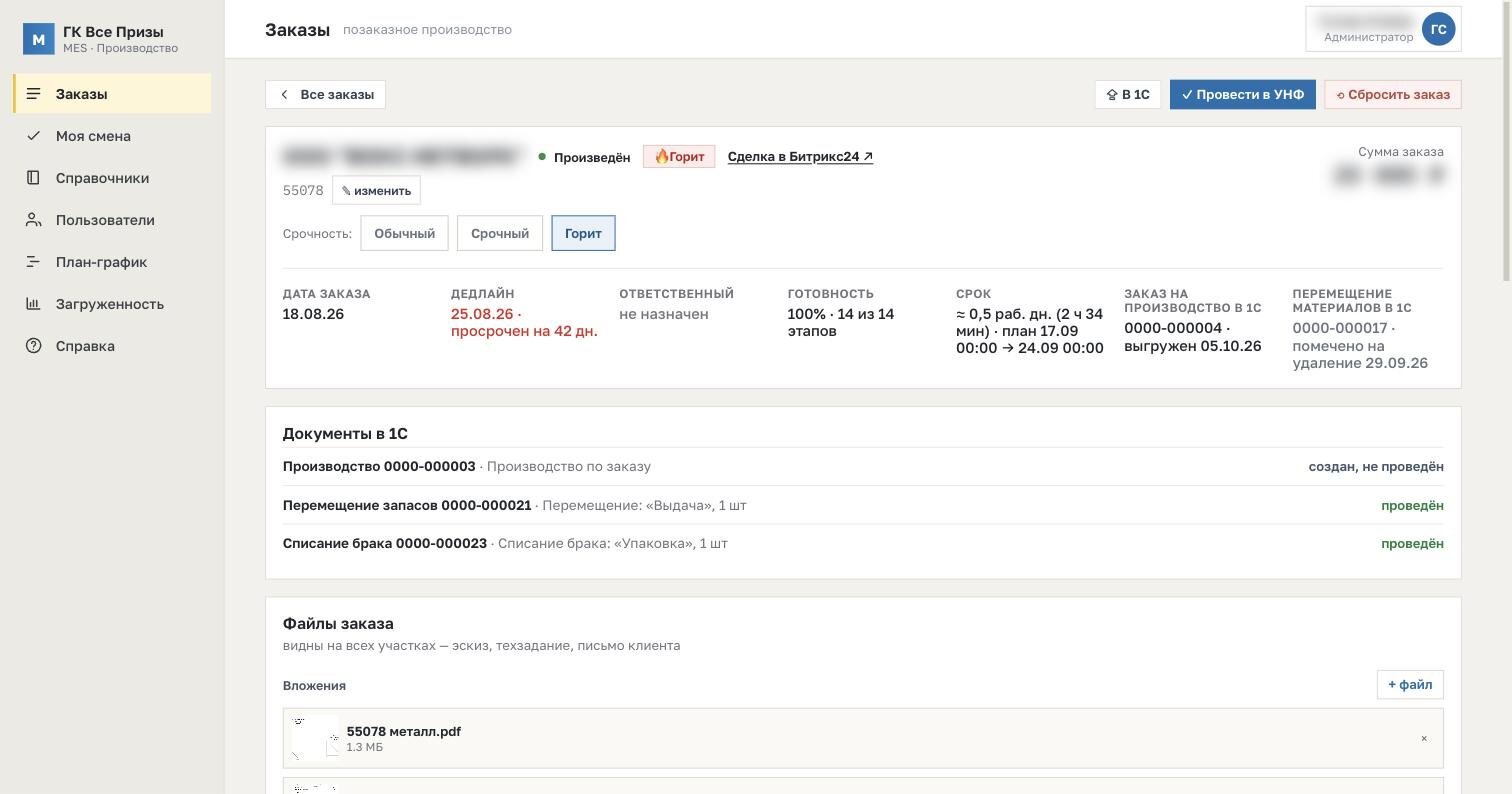Click the создан, не проведён status
1512x794 pixels.
tap(1376, 467)
